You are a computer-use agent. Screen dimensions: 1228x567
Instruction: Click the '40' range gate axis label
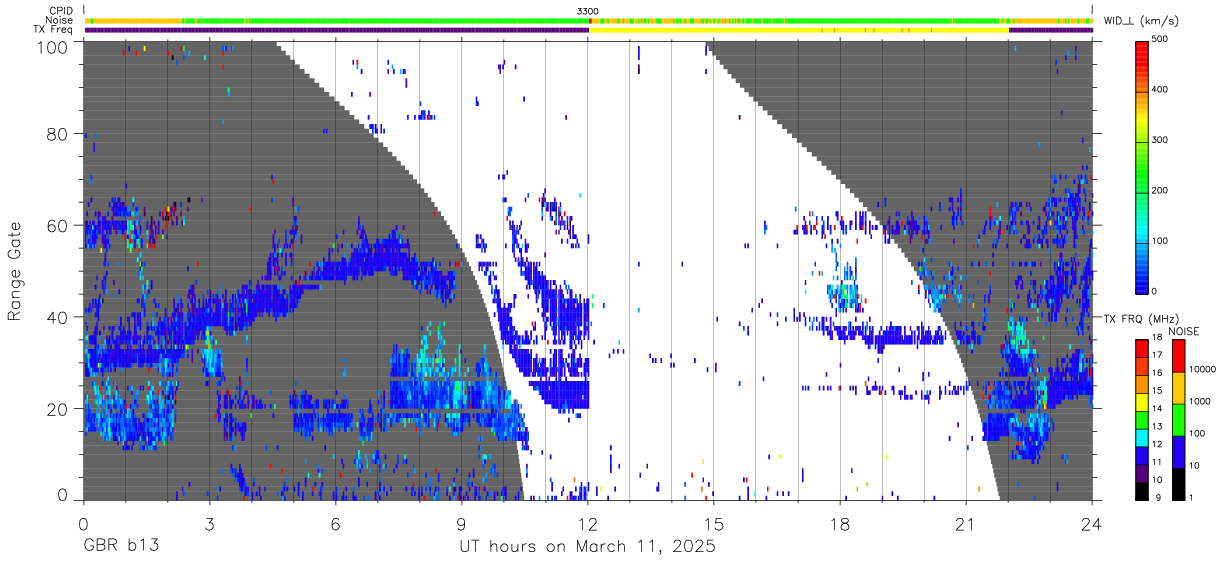point(58,317)
